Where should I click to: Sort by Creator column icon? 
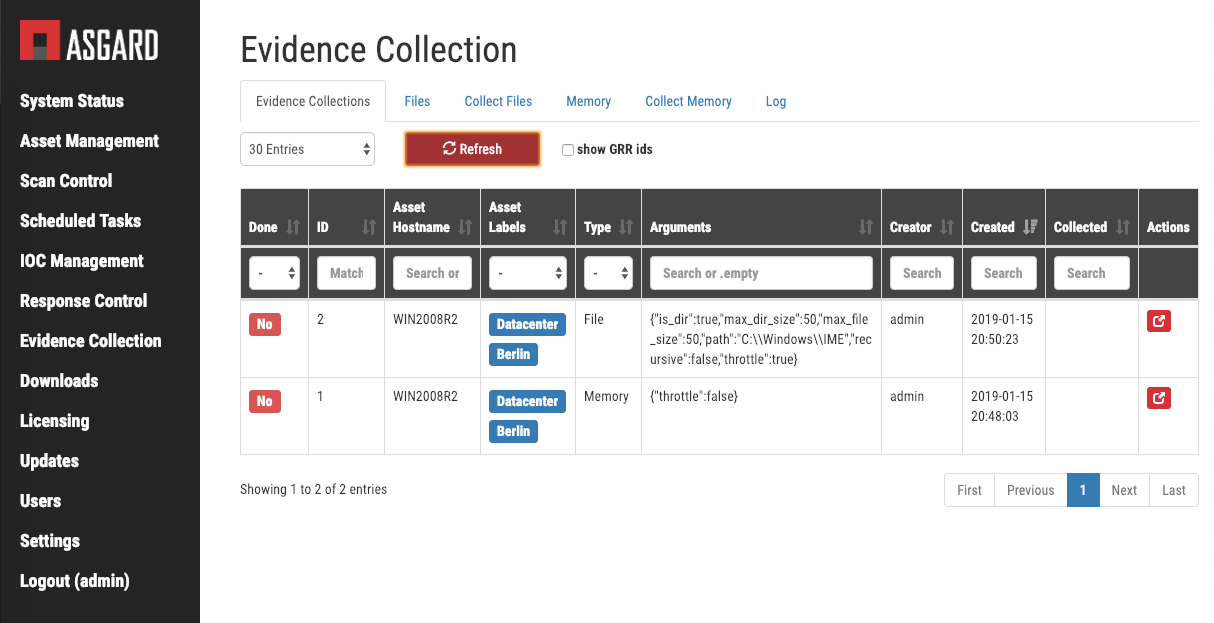click(x=947, y=227)
